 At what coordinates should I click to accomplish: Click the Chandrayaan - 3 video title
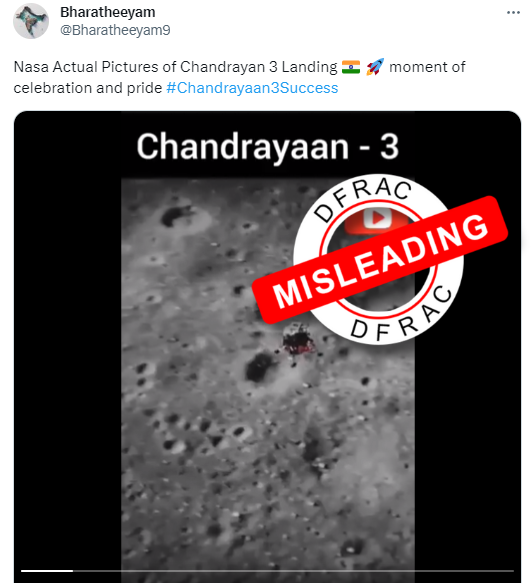(268, 146)
